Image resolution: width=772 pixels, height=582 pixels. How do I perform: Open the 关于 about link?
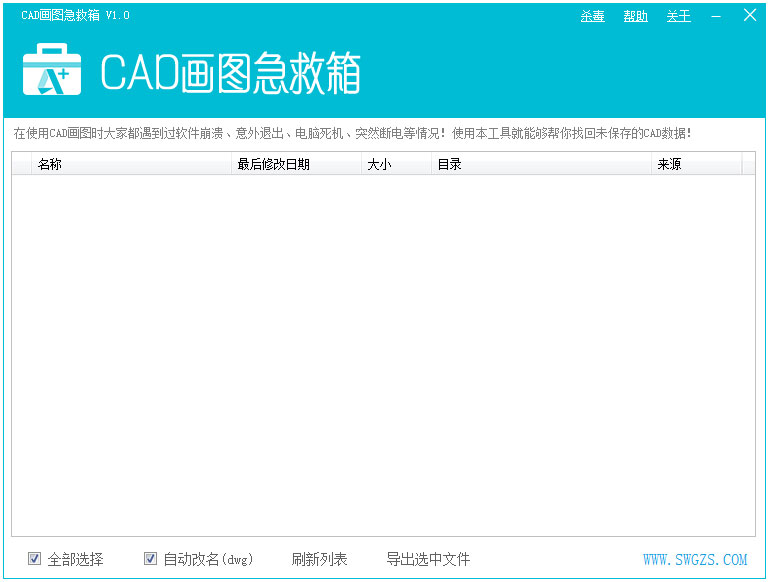click(678, 16)
